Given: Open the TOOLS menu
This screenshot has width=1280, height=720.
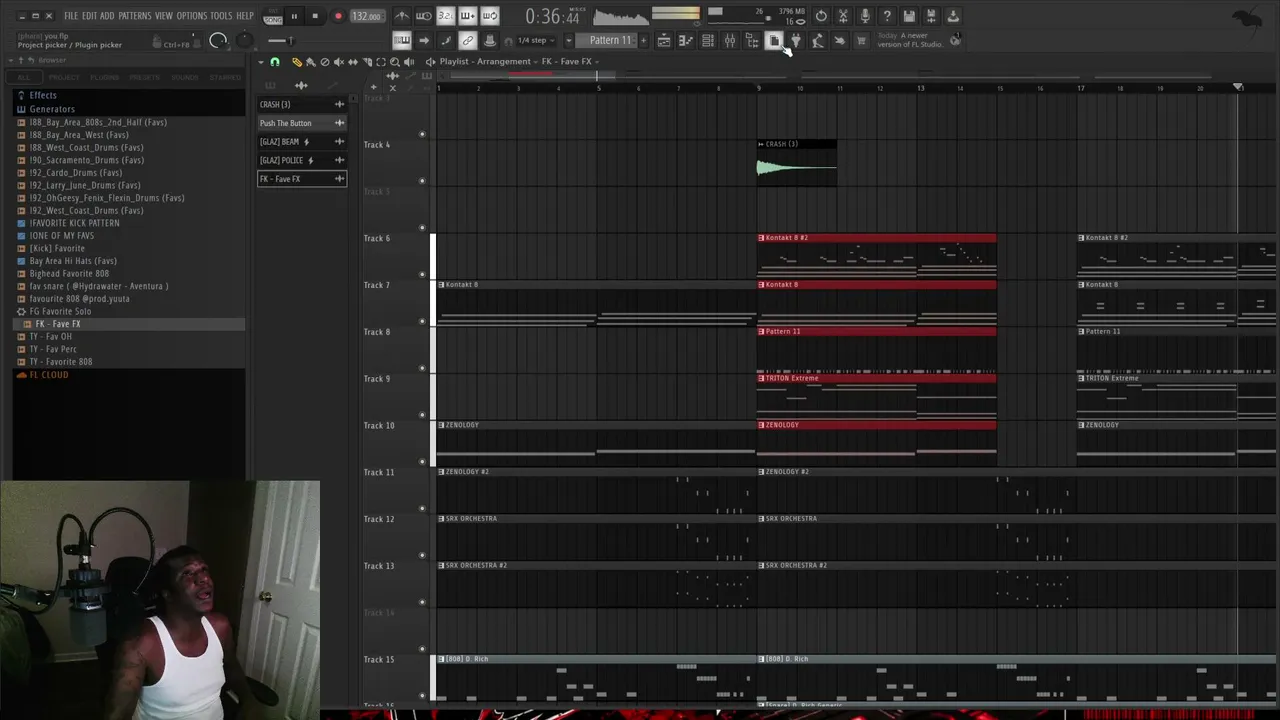Looking at the screenshot, I should 221,16.
